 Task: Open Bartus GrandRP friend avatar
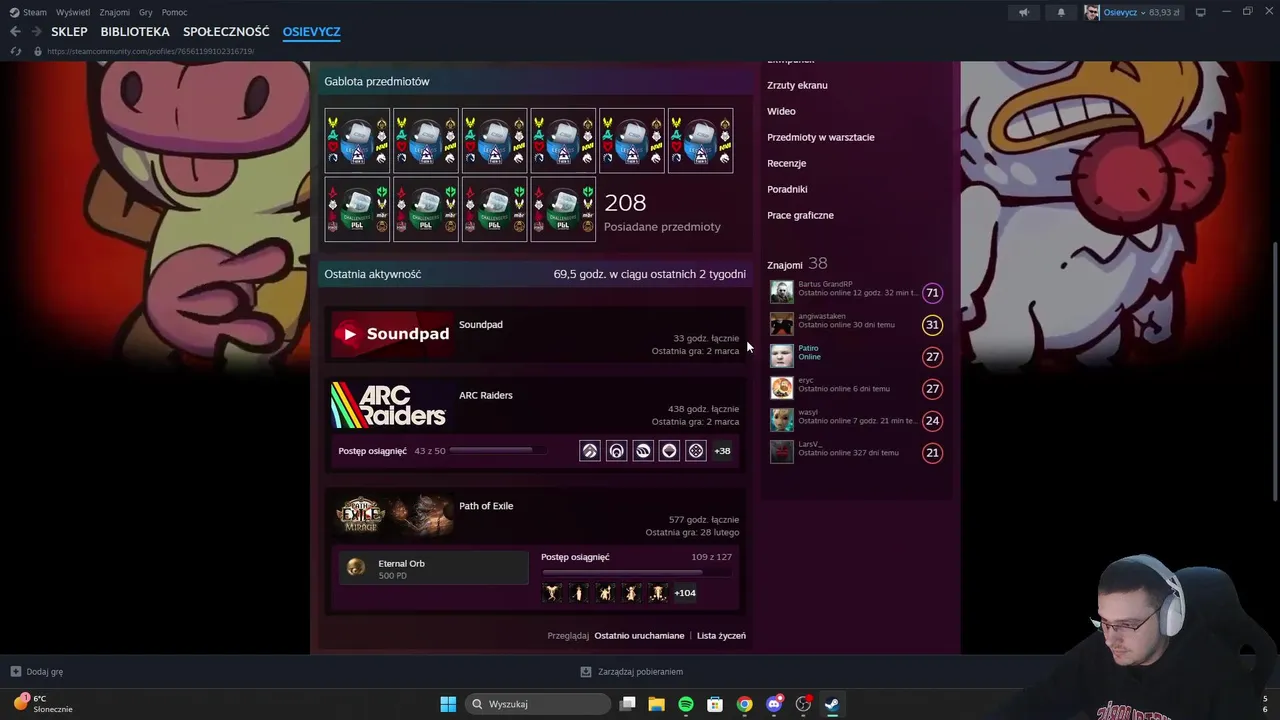pos(782,292)
